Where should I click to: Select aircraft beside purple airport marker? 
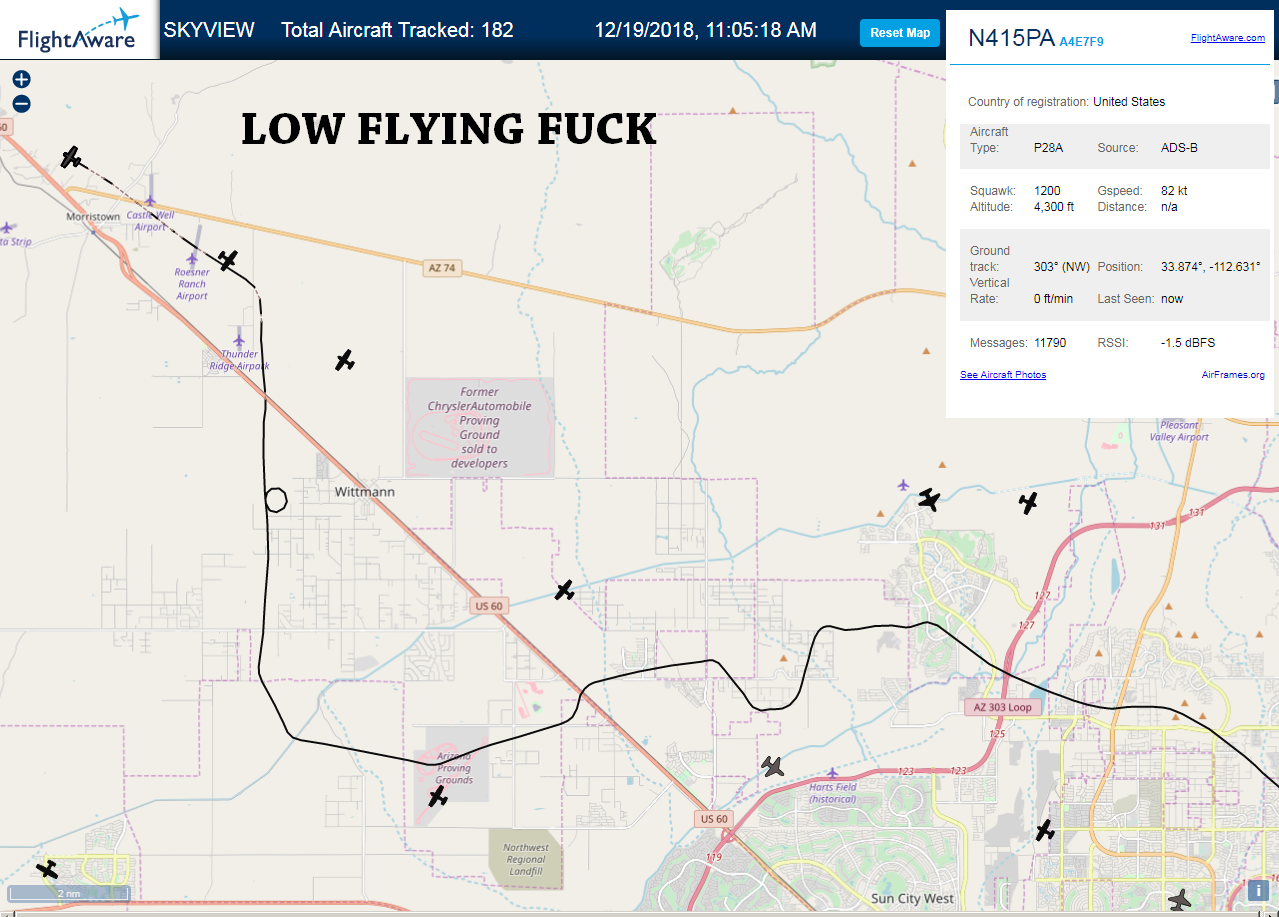tap(930, 499)
